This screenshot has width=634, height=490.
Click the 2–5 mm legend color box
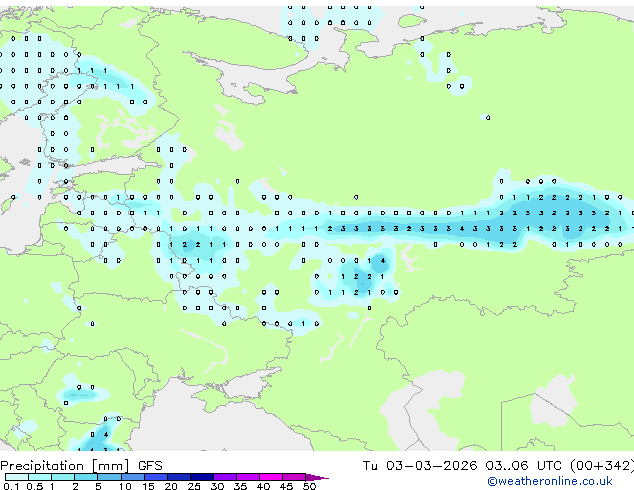pyautogui.click(x=86, y=477)
